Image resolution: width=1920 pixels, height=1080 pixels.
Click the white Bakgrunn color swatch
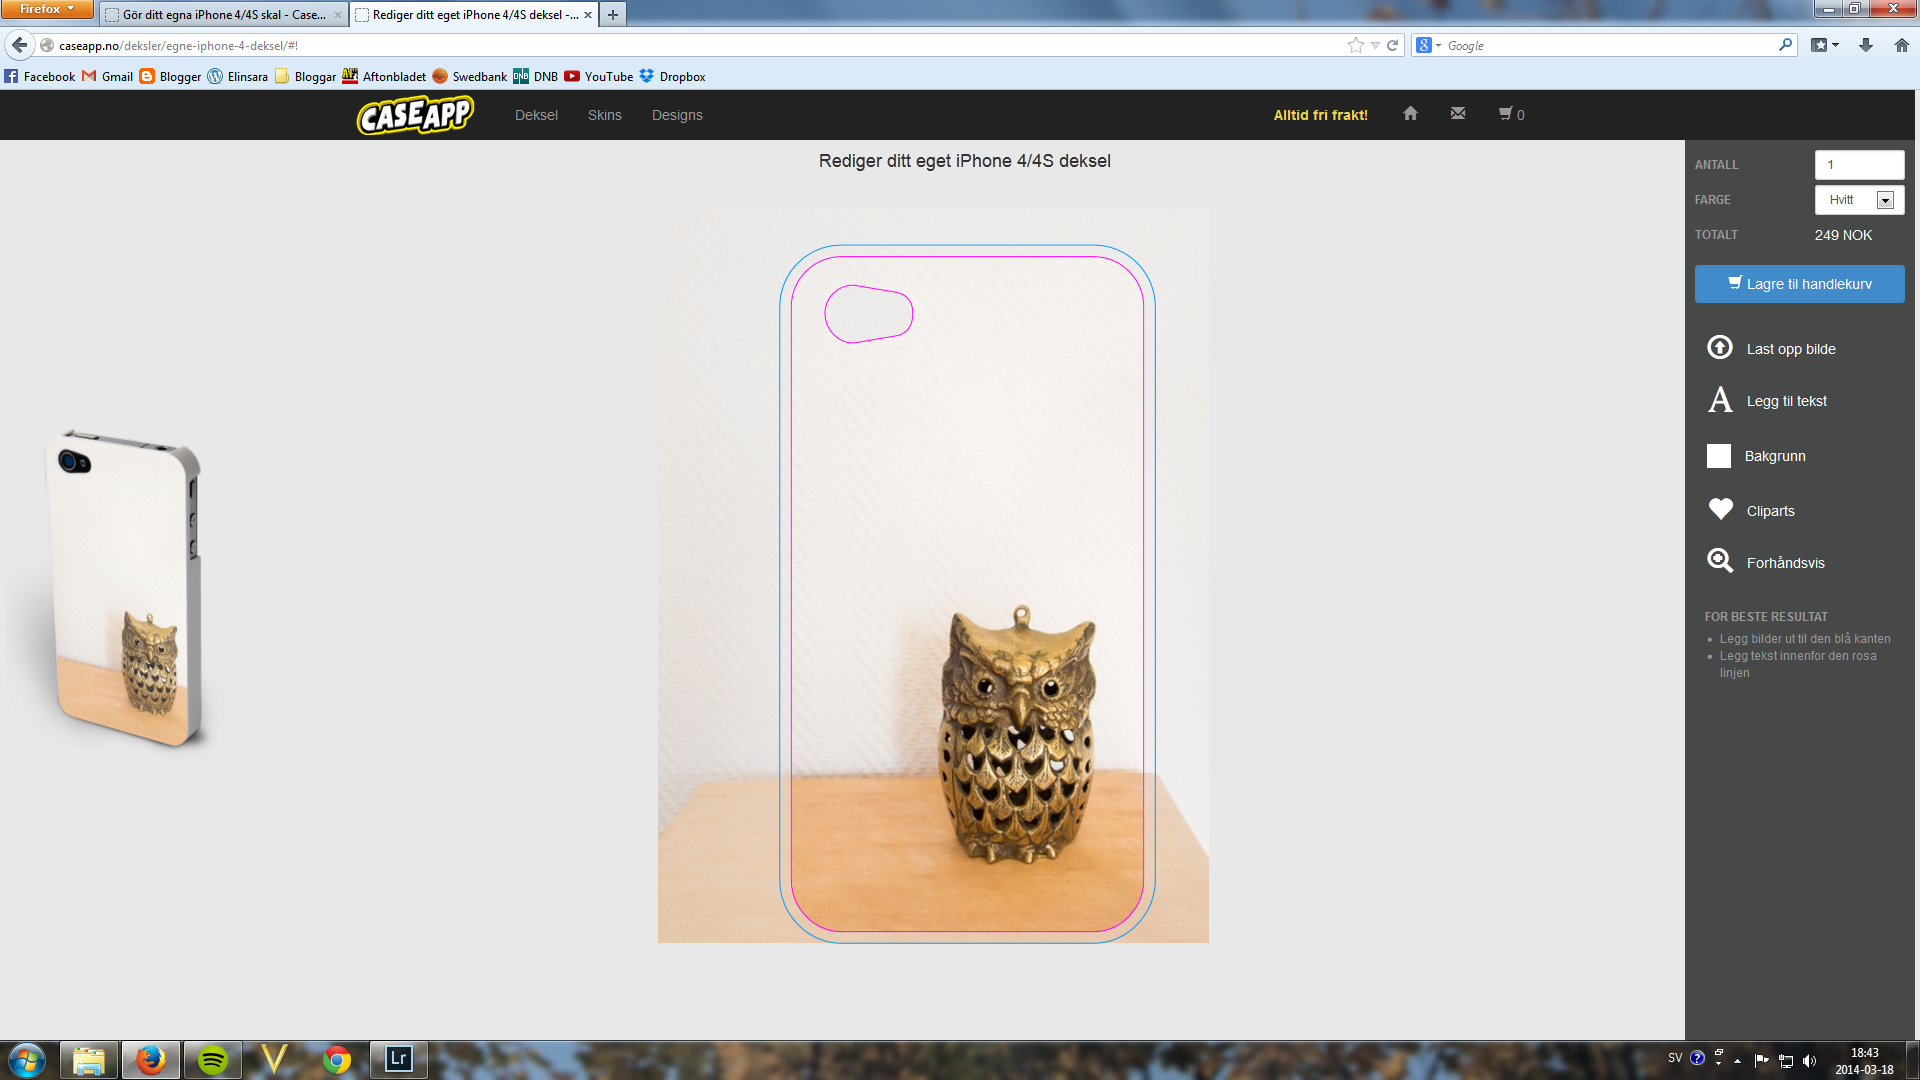(1718, 456)
